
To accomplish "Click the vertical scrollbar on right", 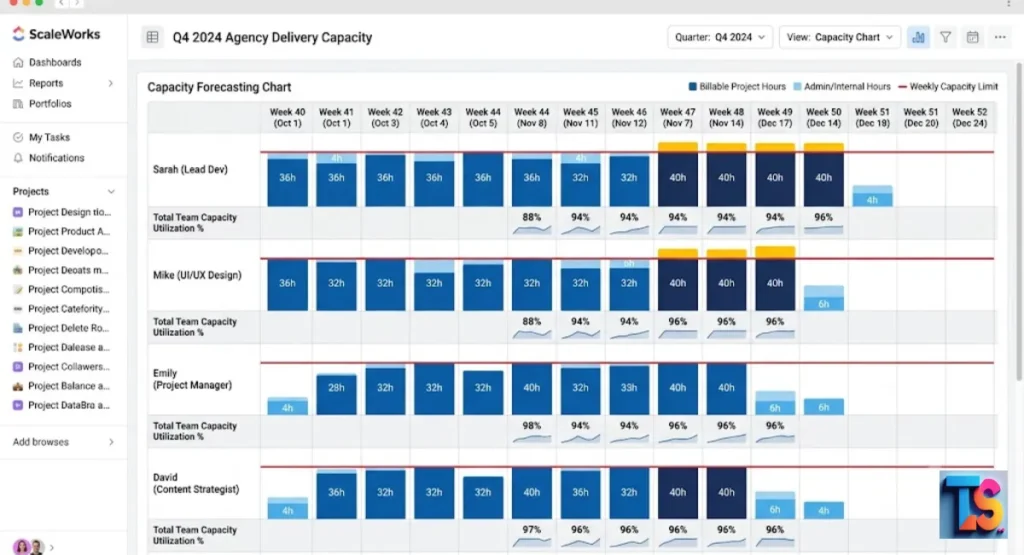I will (x=1019, y=222).
